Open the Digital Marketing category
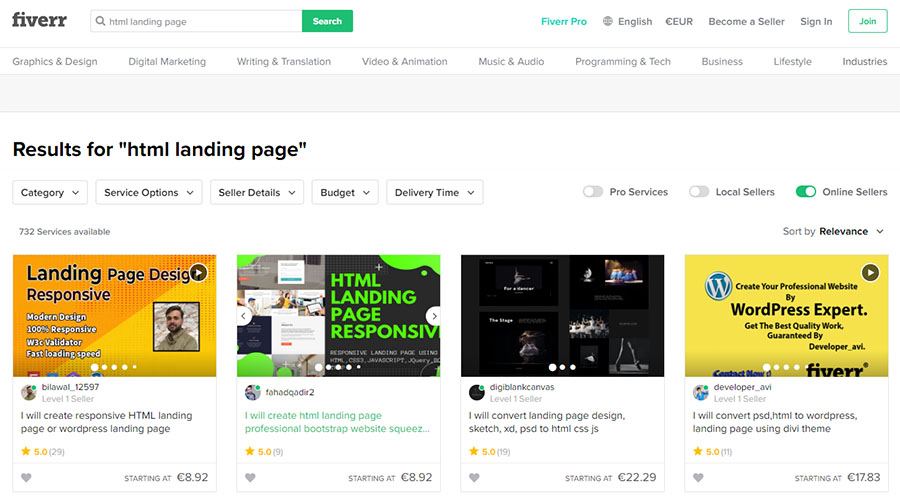Viewport: 900px width, 504px height. [x=167, y=61]
